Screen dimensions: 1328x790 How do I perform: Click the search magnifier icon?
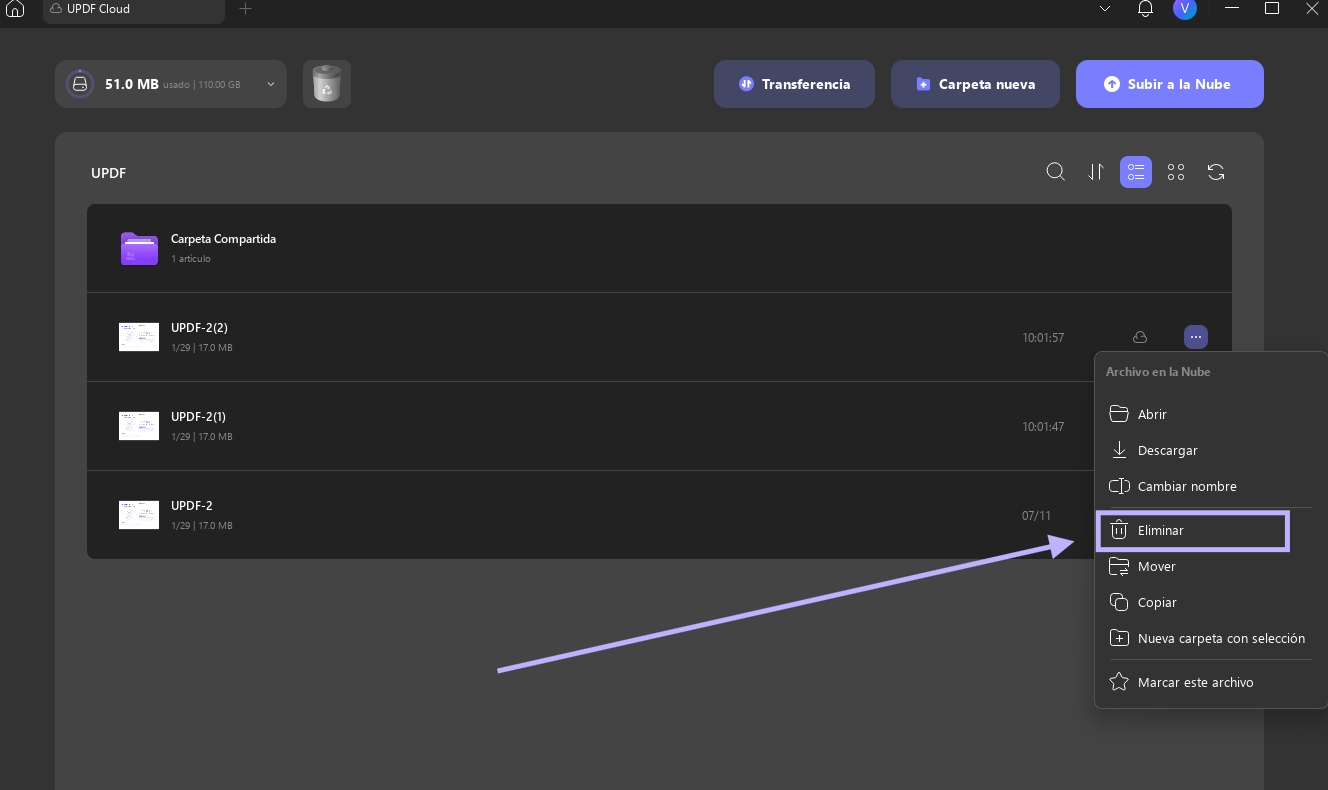[1055, 172]
